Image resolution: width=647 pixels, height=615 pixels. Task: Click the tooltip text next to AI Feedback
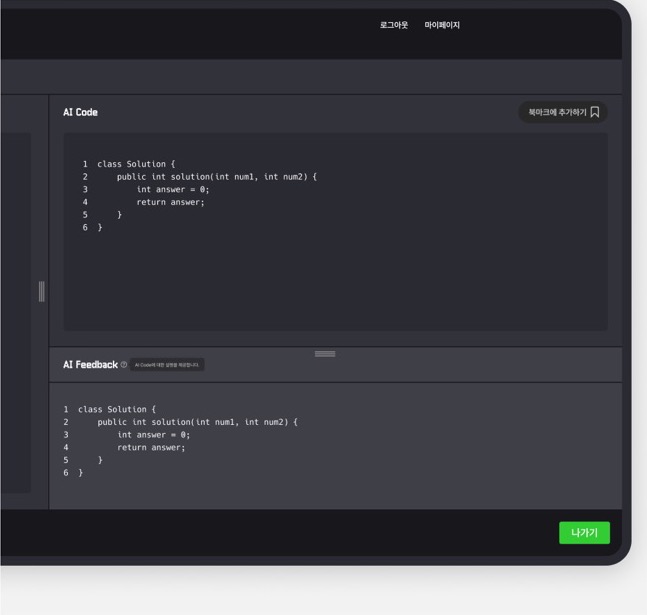click(167, 365)
